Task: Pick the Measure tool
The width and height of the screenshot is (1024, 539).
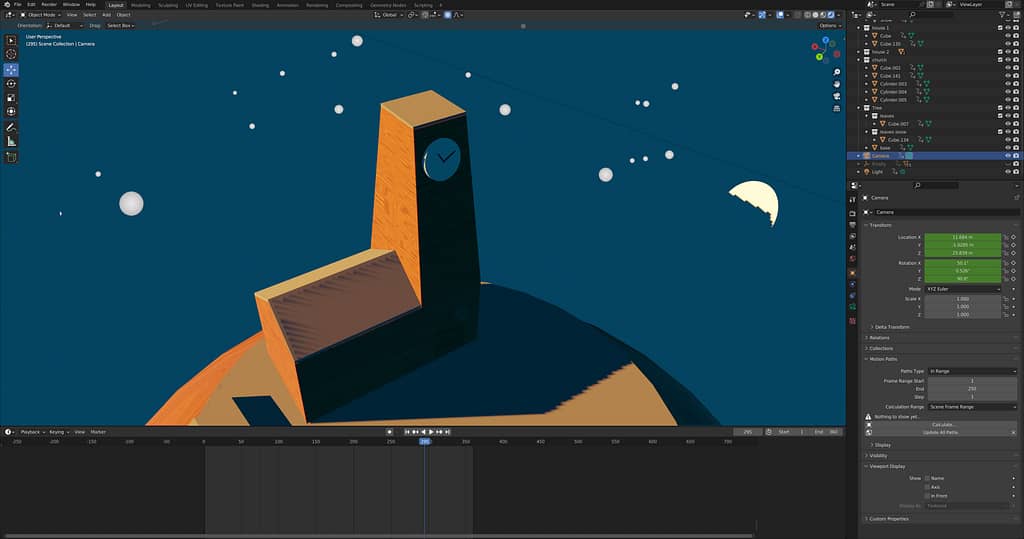Action: (11, 142)
